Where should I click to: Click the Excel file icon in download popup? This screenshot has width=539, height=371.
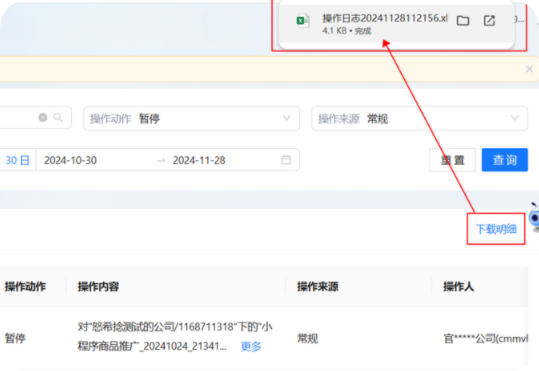[x=303, y=21]
